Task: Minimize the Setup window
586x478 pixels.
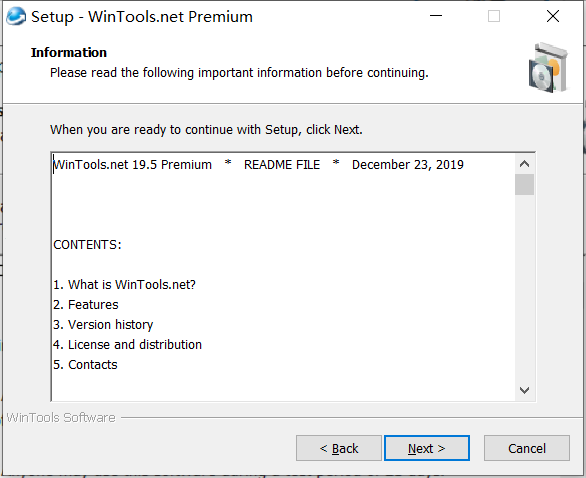Action: pos(436,16)
